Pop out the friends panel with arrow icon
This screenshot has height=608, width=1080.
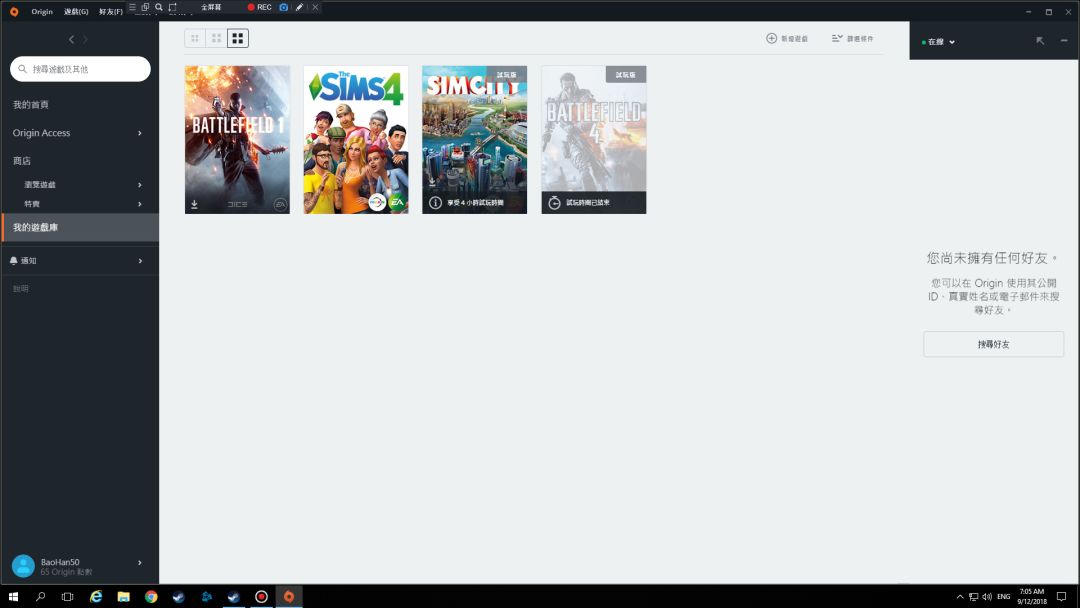(1040, 41)
